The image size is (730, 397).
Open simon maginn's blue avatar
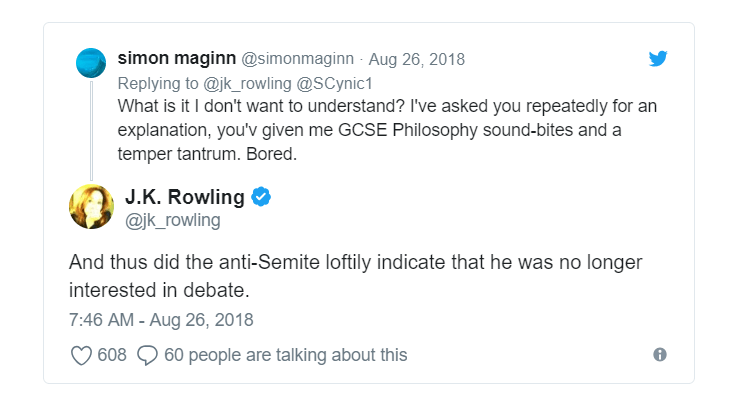(x=91, y=63)
